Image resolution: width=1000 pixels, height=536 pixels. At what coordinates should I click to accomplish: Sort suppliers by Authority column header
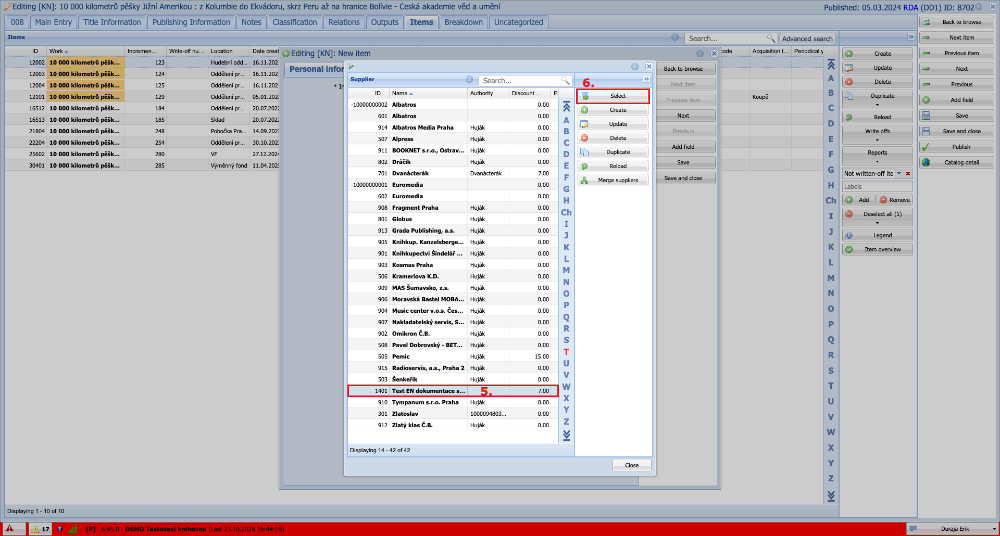coord(488,93)
